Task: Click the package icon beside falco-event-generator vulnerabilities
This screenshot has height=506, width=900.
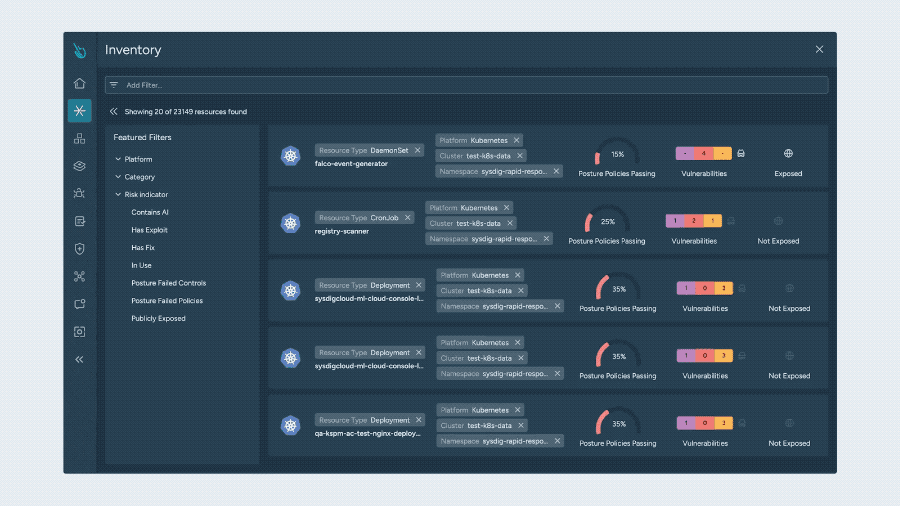Action: pyautogui.click(x=741, y=153)
